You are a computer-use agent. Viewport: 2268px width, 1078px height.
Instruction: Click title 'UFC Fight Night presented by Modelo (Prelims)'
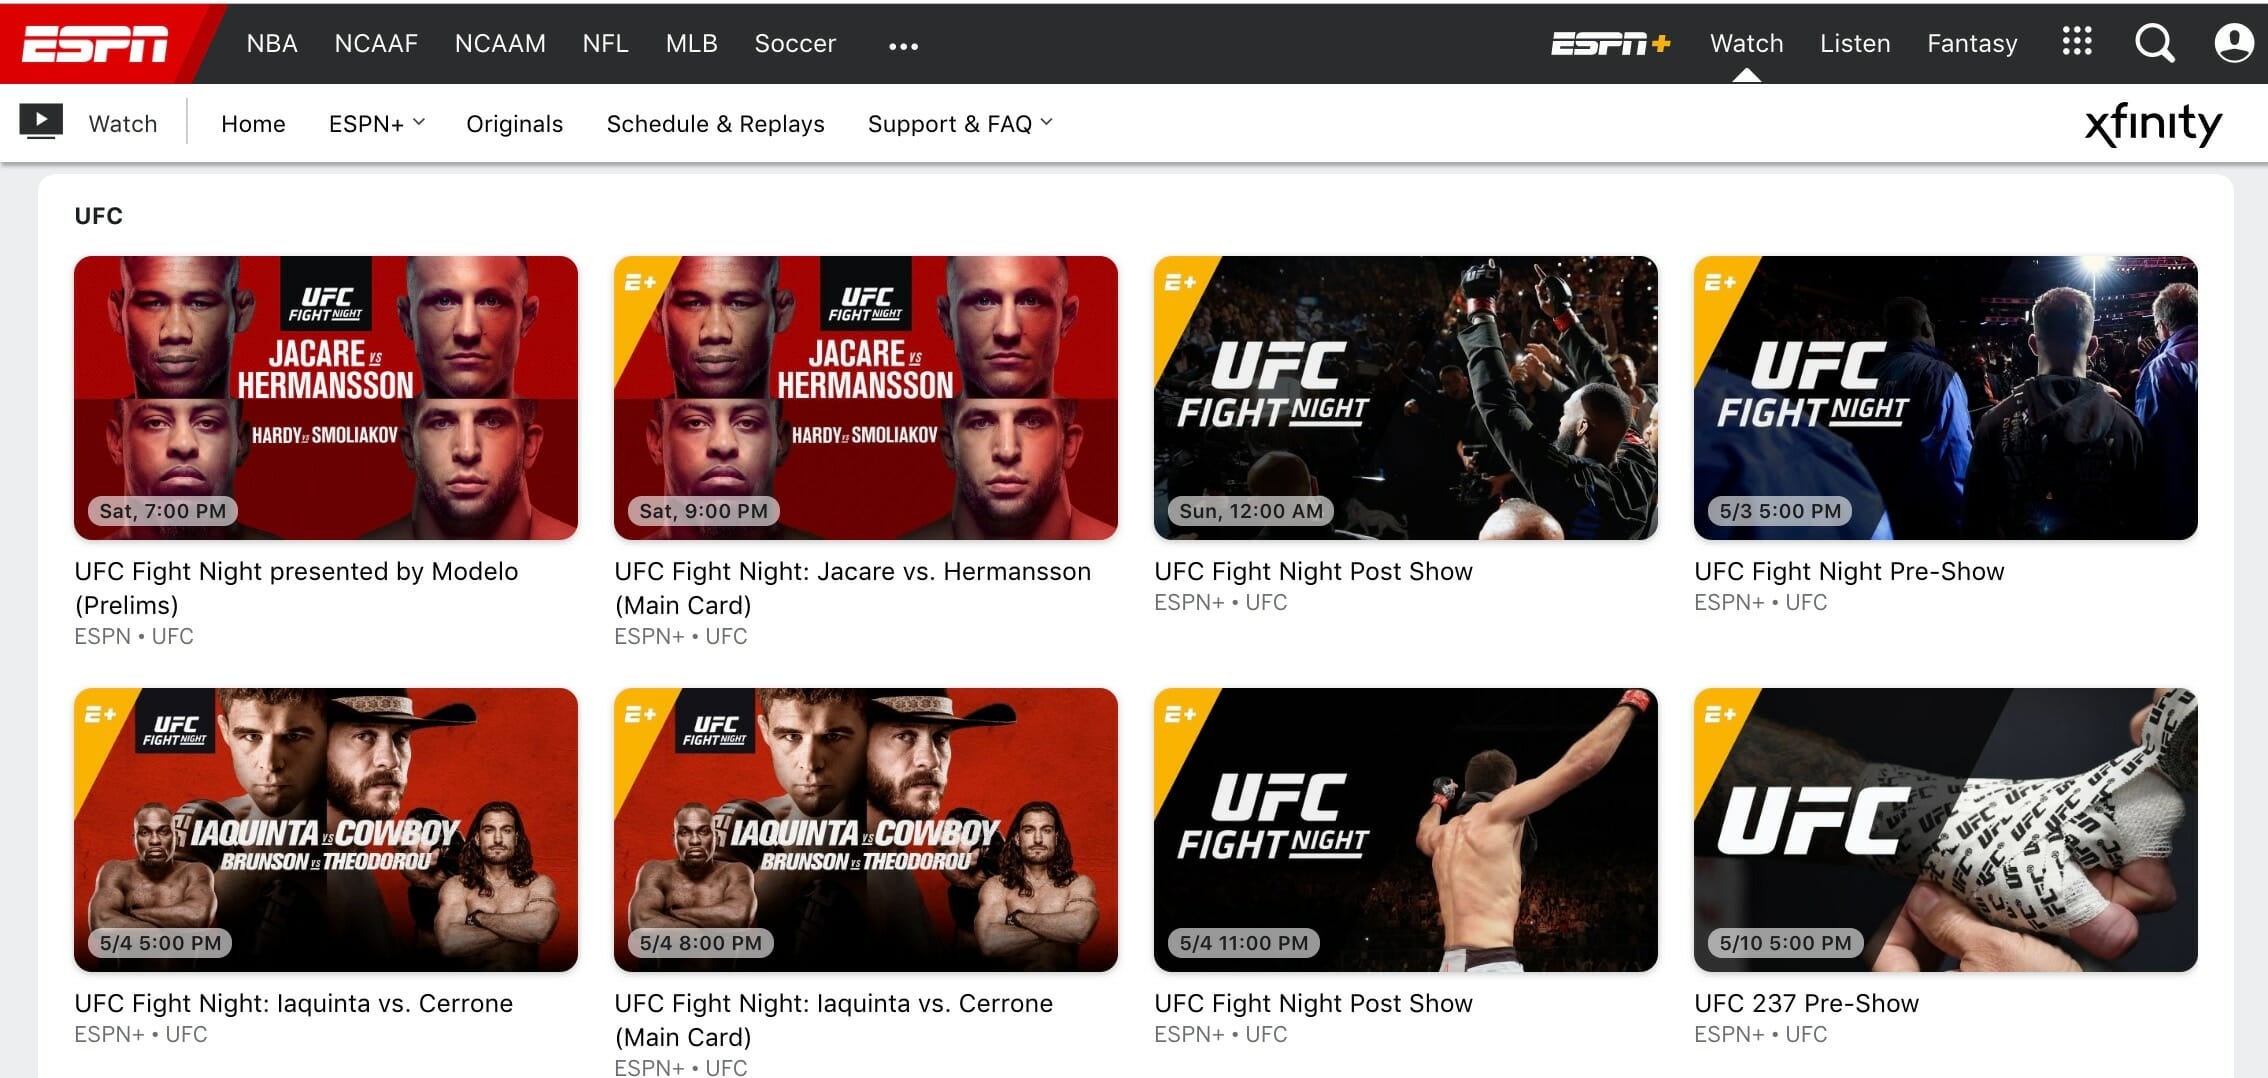(x=296, y=588)
